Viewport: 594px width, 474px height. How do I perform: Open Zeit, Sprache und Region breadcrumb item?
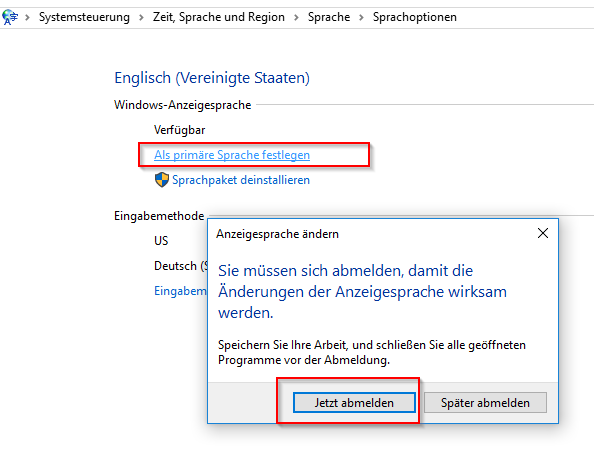pos(219,17)
